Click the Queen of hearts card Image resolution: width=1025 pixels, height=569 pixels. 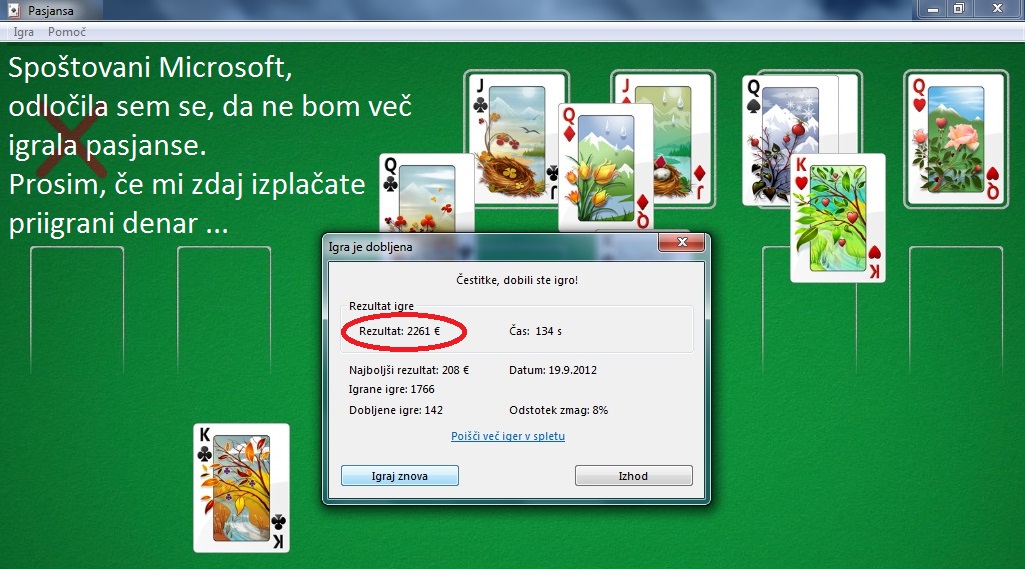956,140
